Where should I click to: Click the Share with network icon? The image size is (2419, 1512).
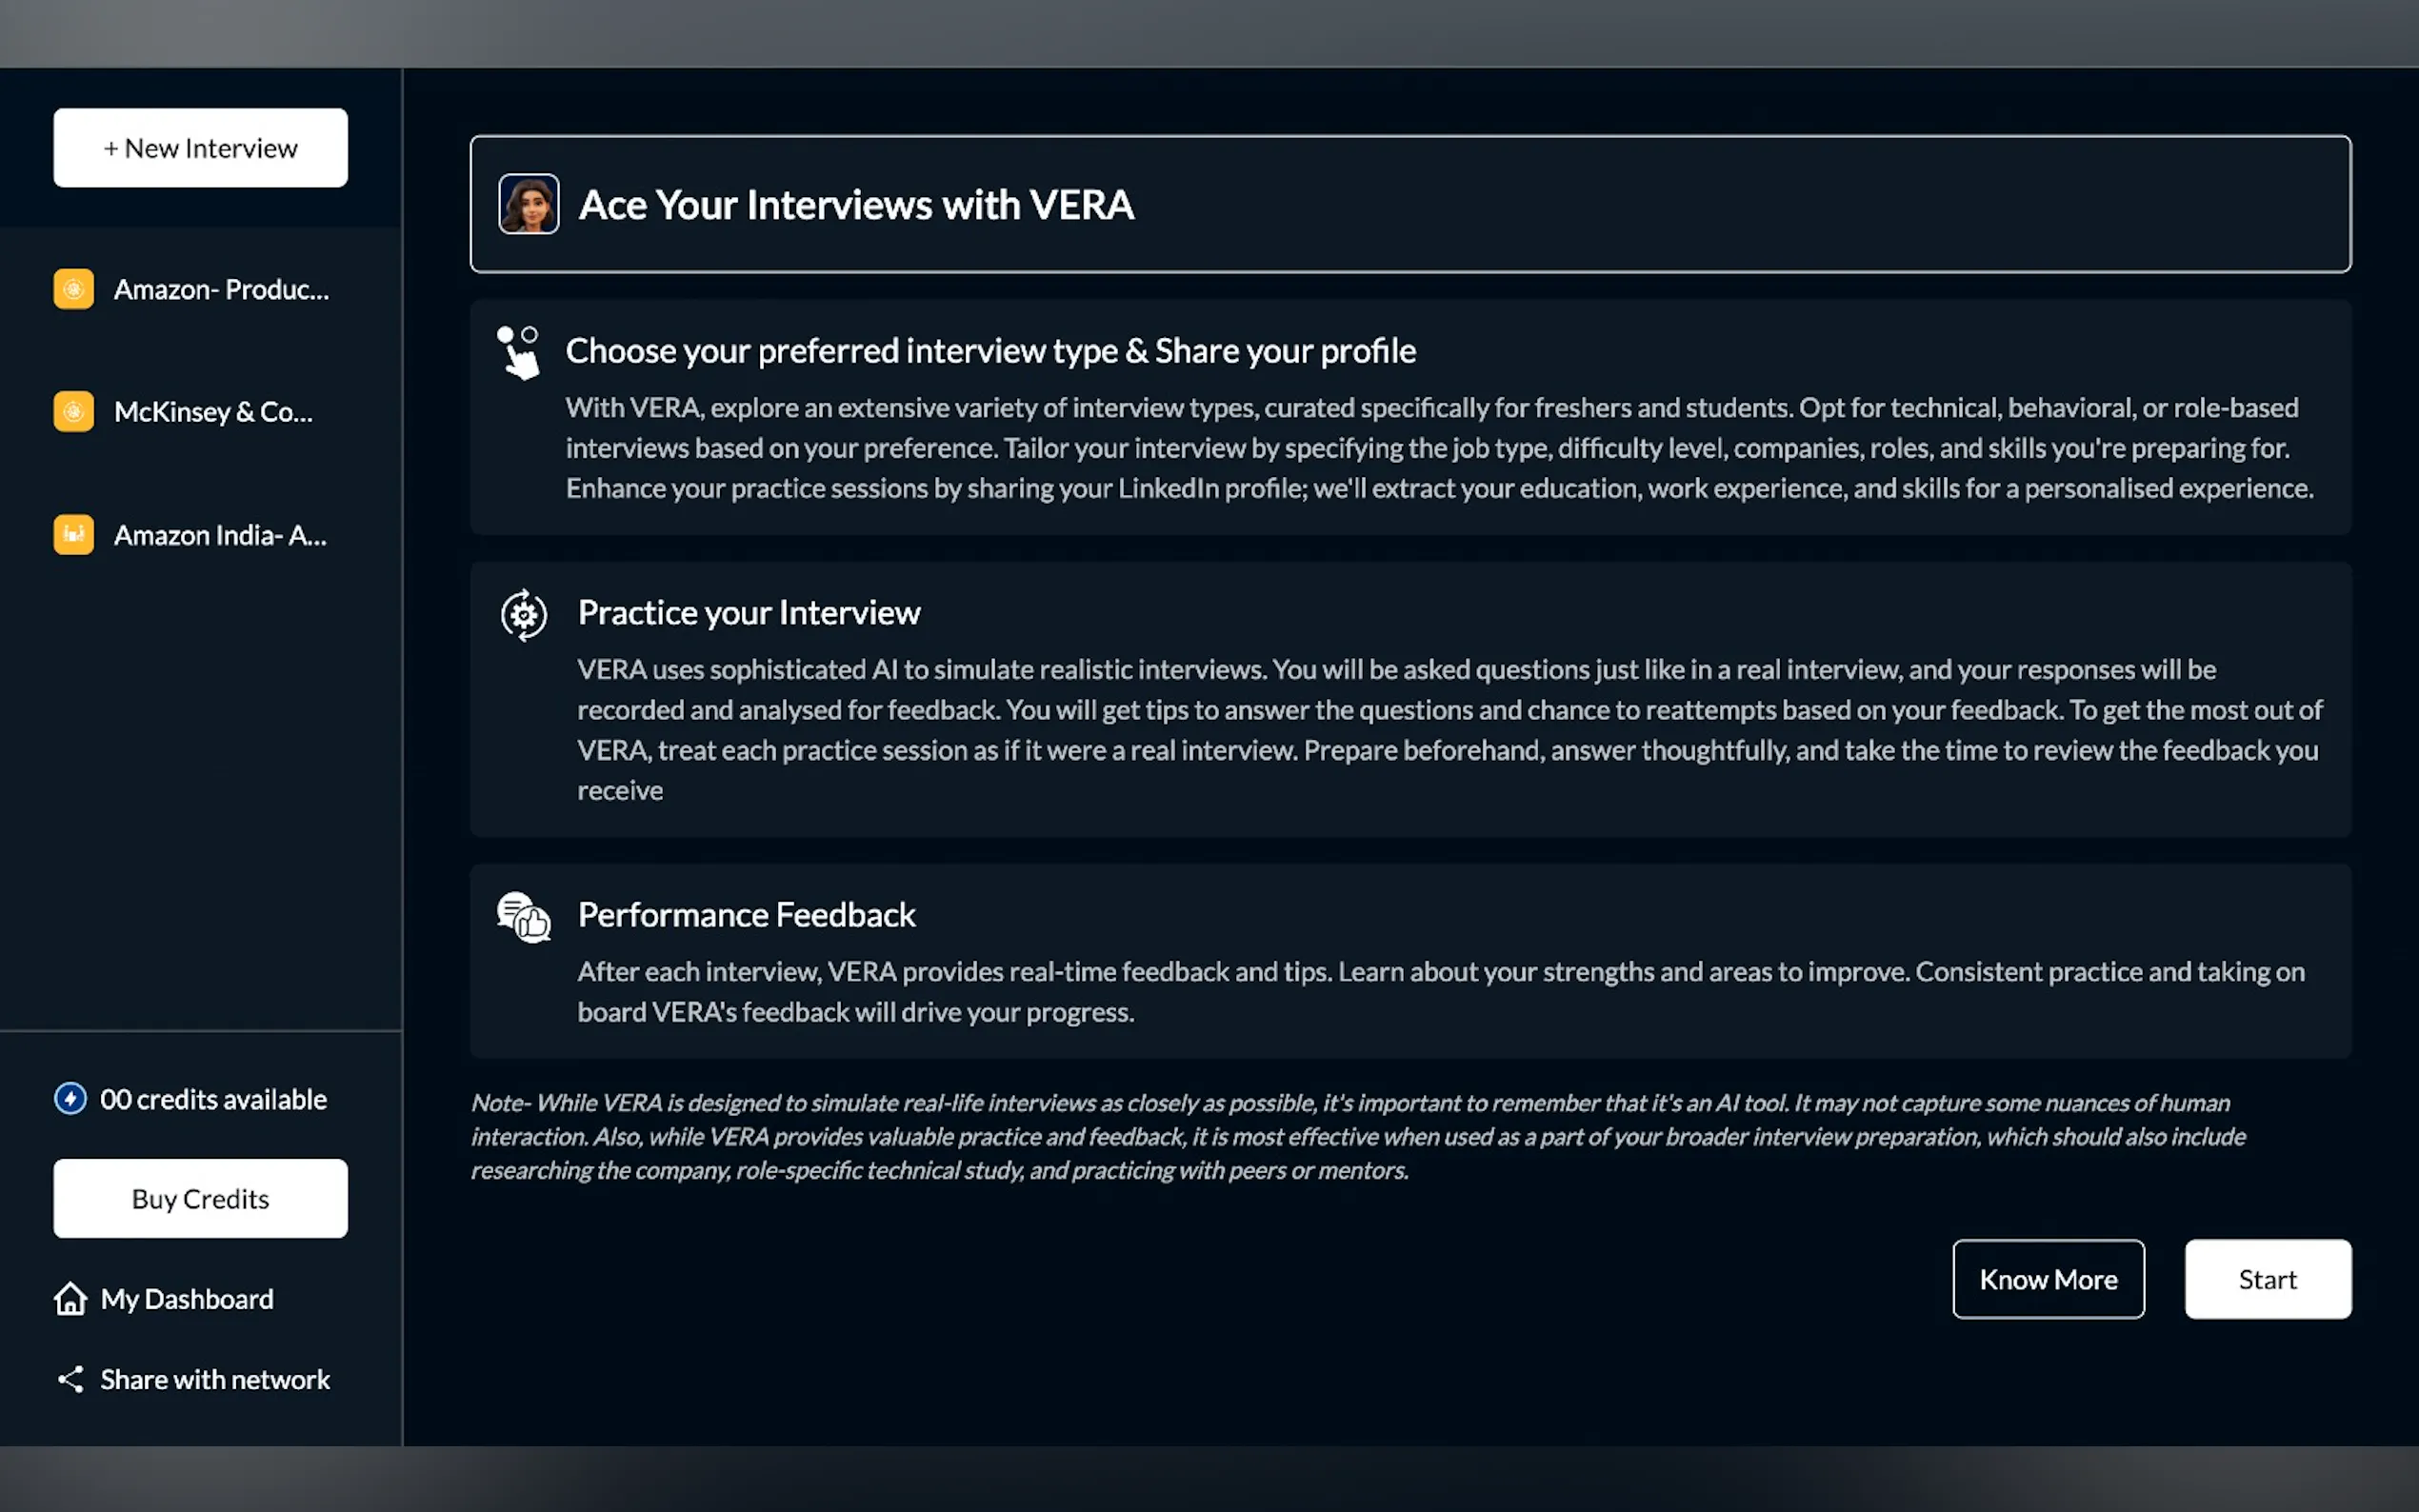(70, 1380)
